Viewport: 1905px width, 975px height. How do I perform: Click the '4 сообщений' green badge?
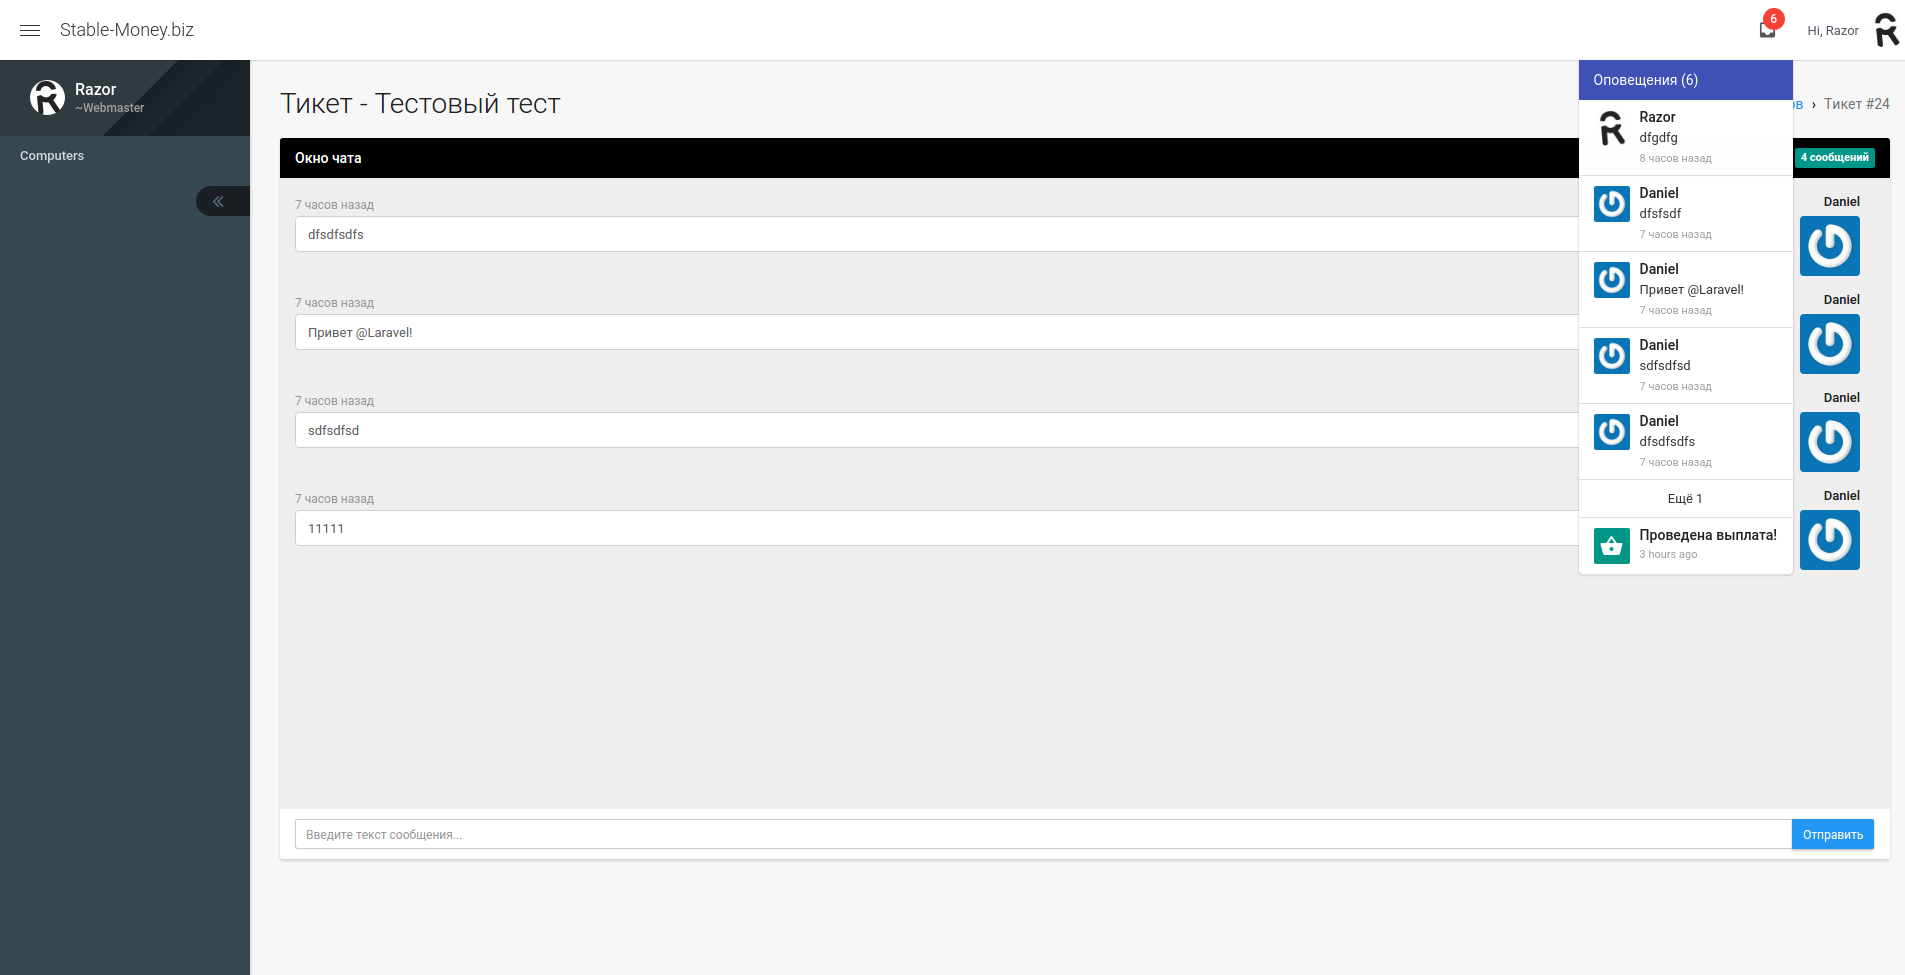click(x=1834, y=158)
